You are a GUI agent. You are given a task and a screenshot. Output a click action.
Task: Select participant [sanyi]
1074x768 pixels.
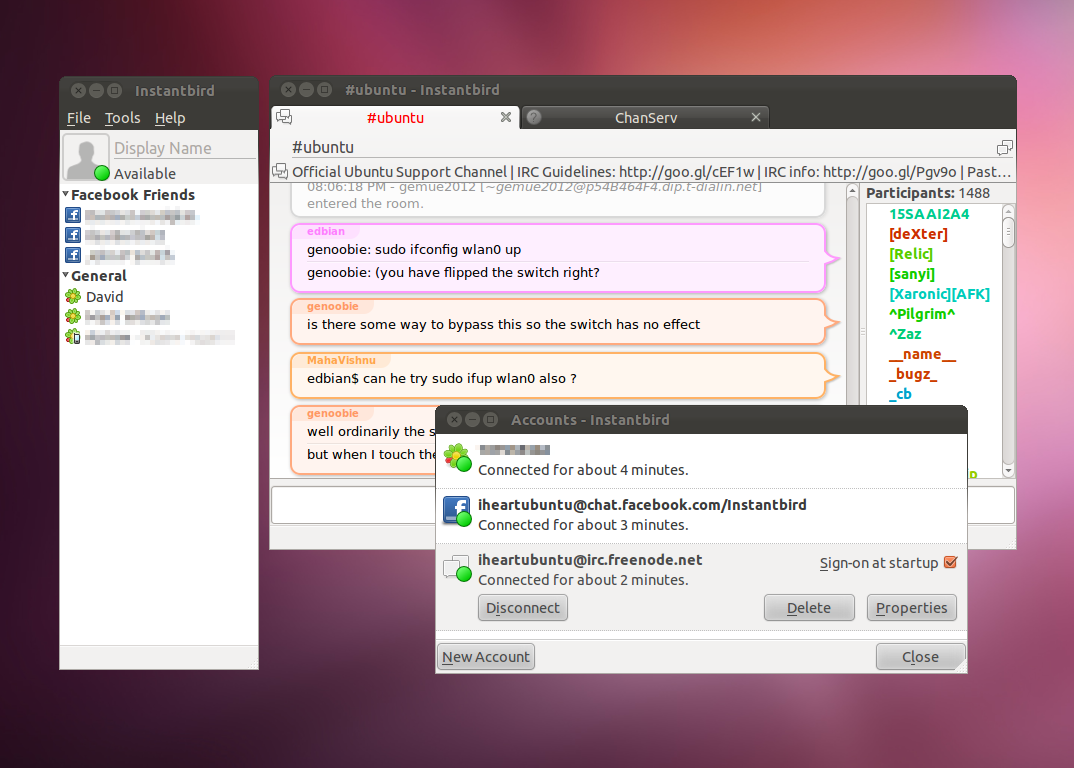[912, 274]
